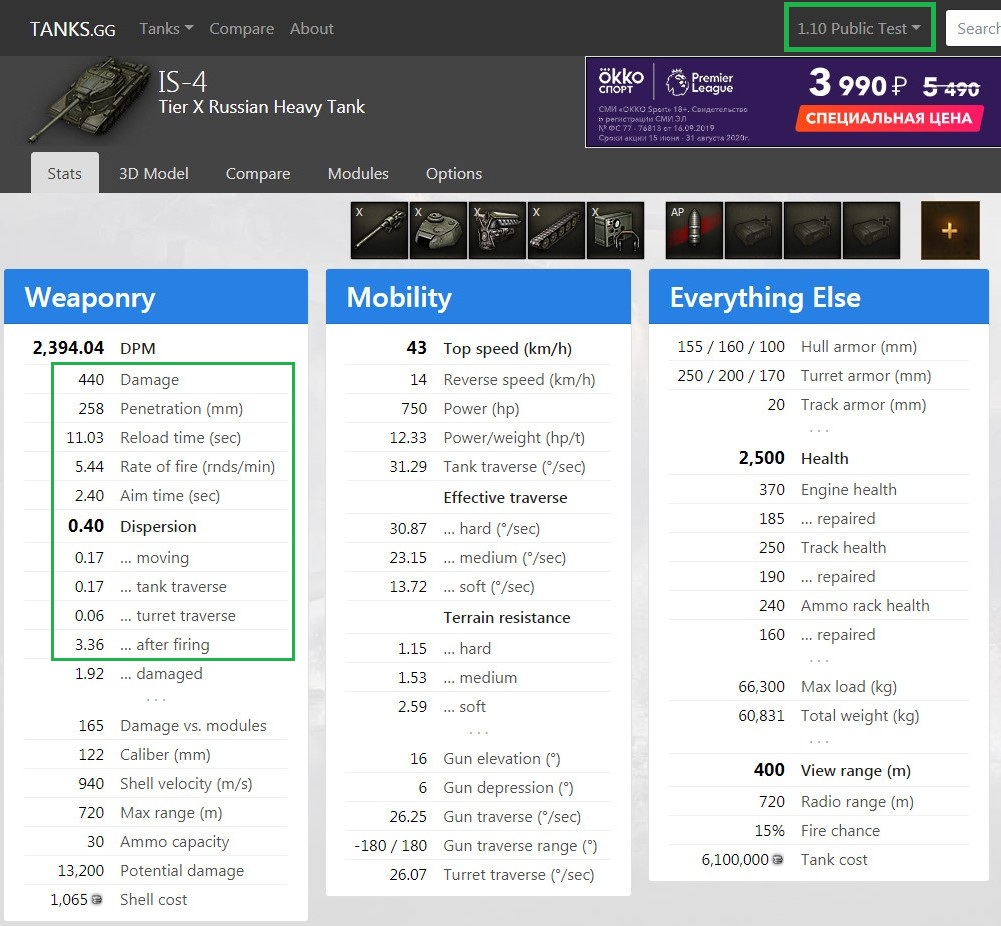
Task: Select the tier X radio module icon
Action: (x=615, y=231)
